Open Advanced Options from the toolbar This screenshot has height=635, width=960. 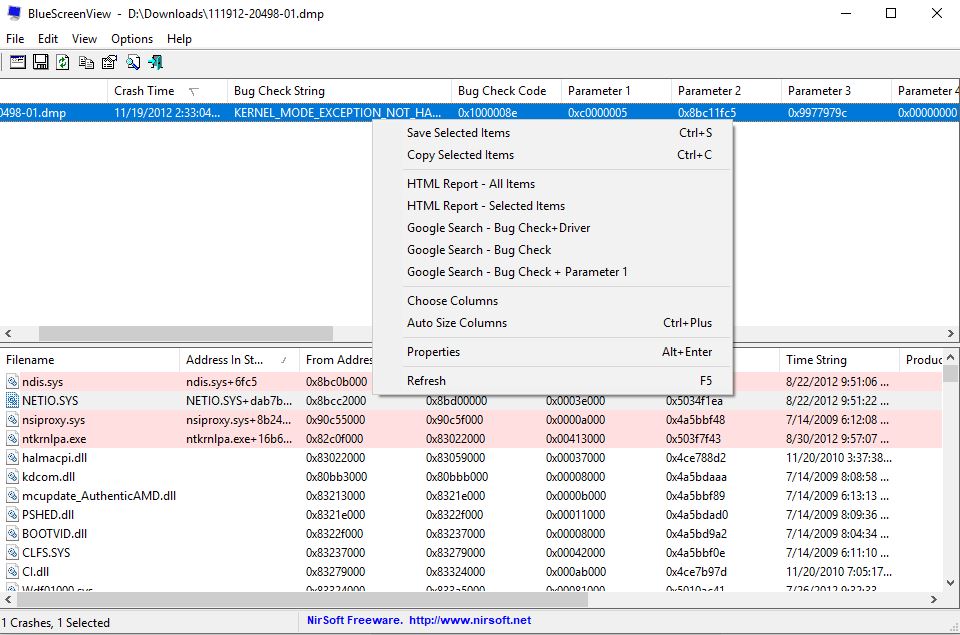point(18,62)
